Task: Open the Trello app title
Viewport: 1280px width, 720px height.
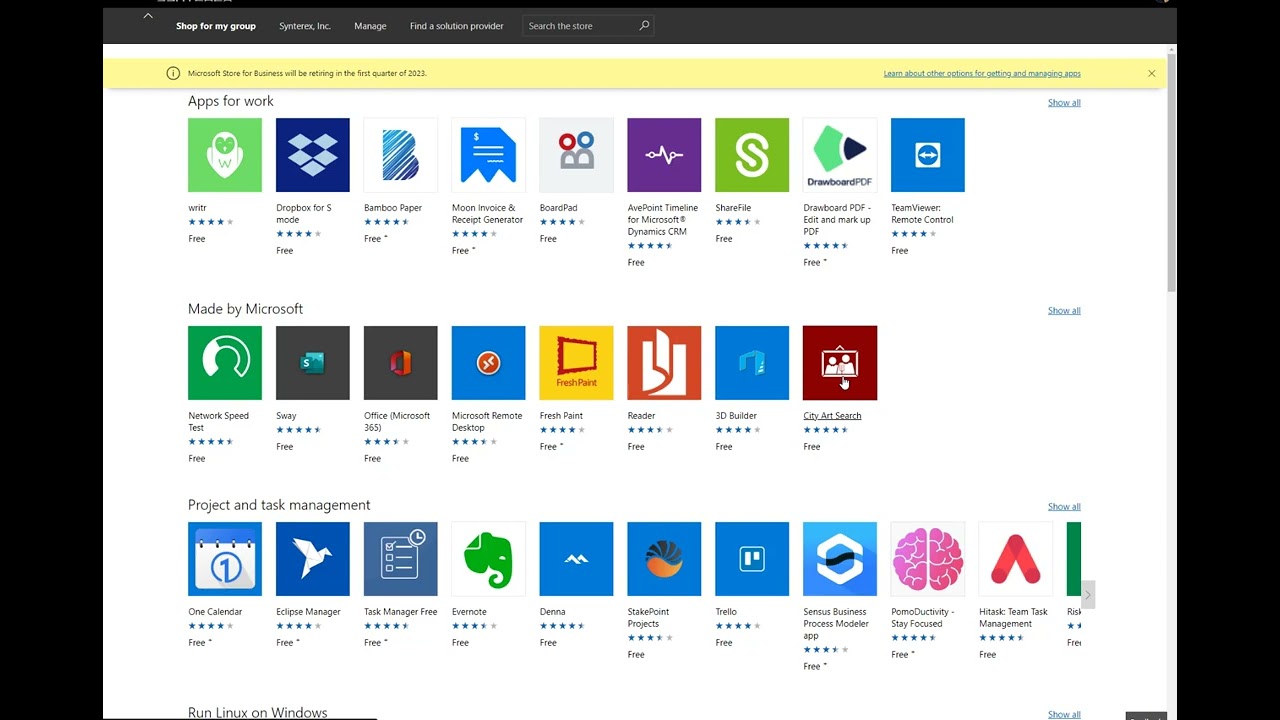Action: coord(726,612)
